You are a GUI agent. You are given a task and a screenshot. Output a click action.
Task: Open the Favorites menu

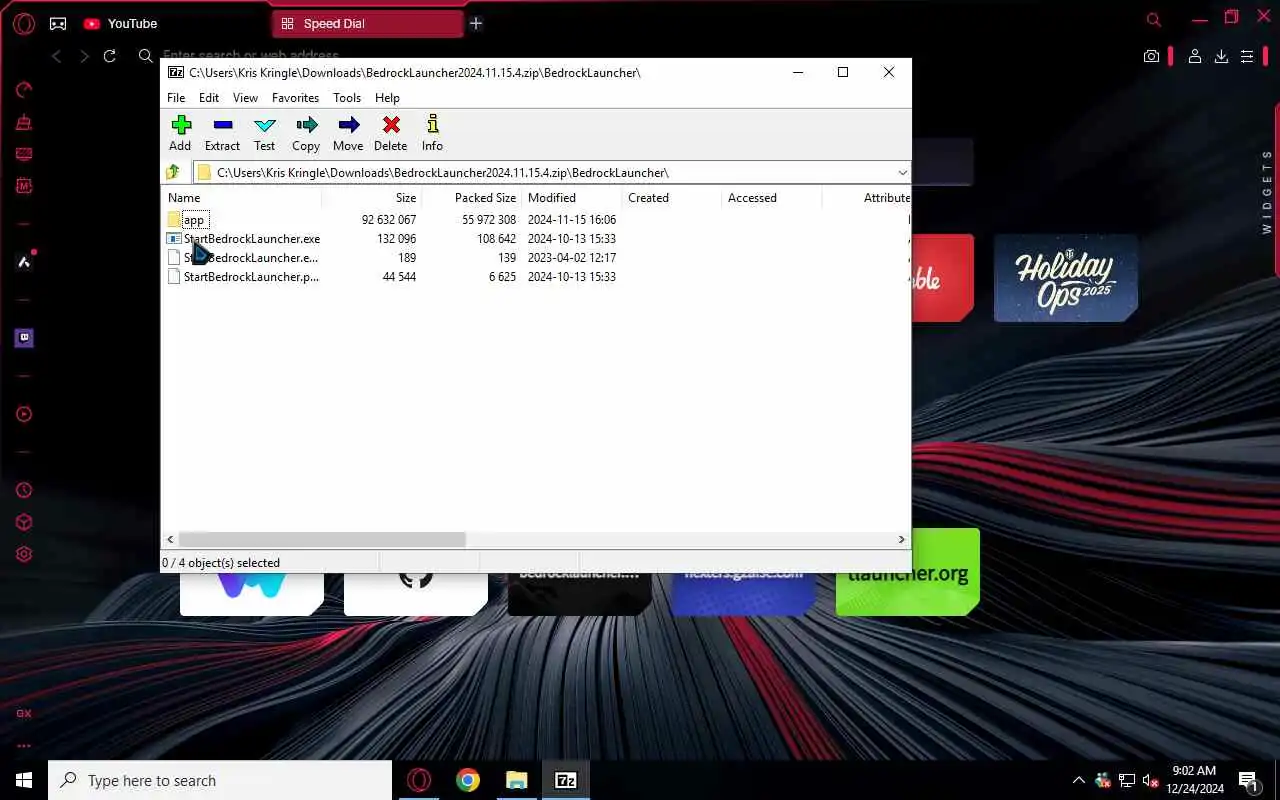(x=295, y=98)
